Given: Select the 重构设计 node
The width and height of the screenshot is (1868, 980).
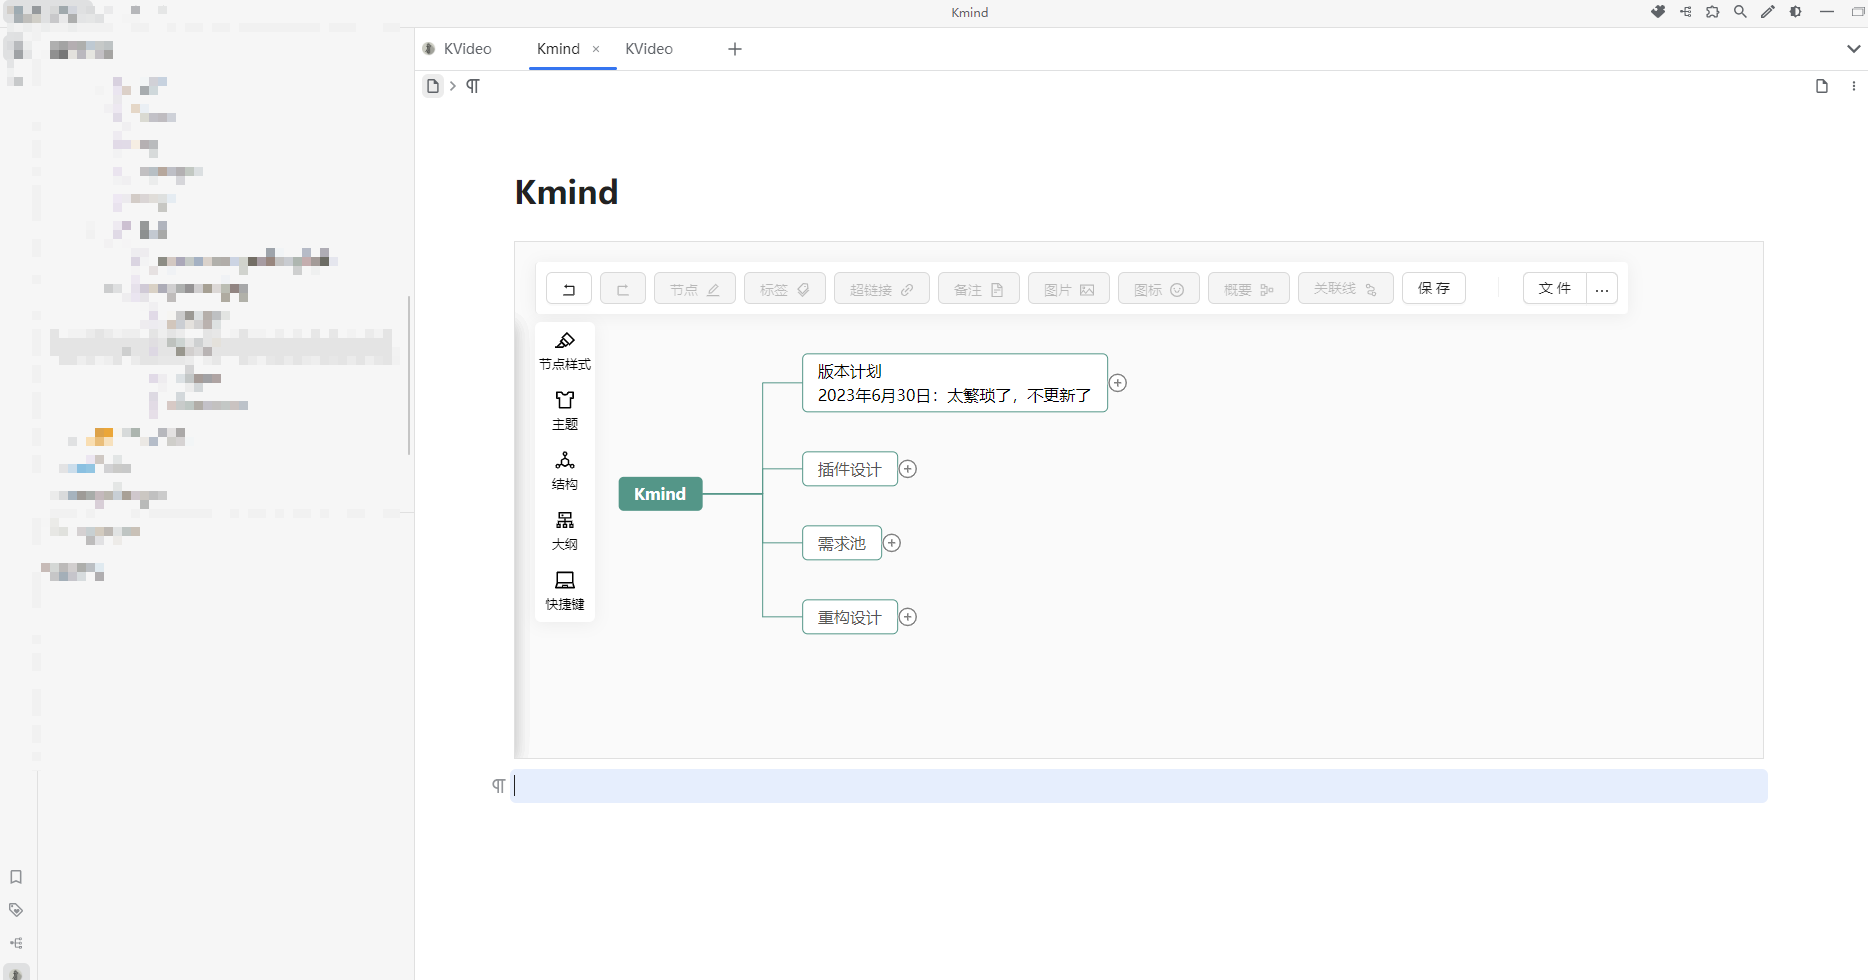Looking at the screenshot, I should click(850, 617).
